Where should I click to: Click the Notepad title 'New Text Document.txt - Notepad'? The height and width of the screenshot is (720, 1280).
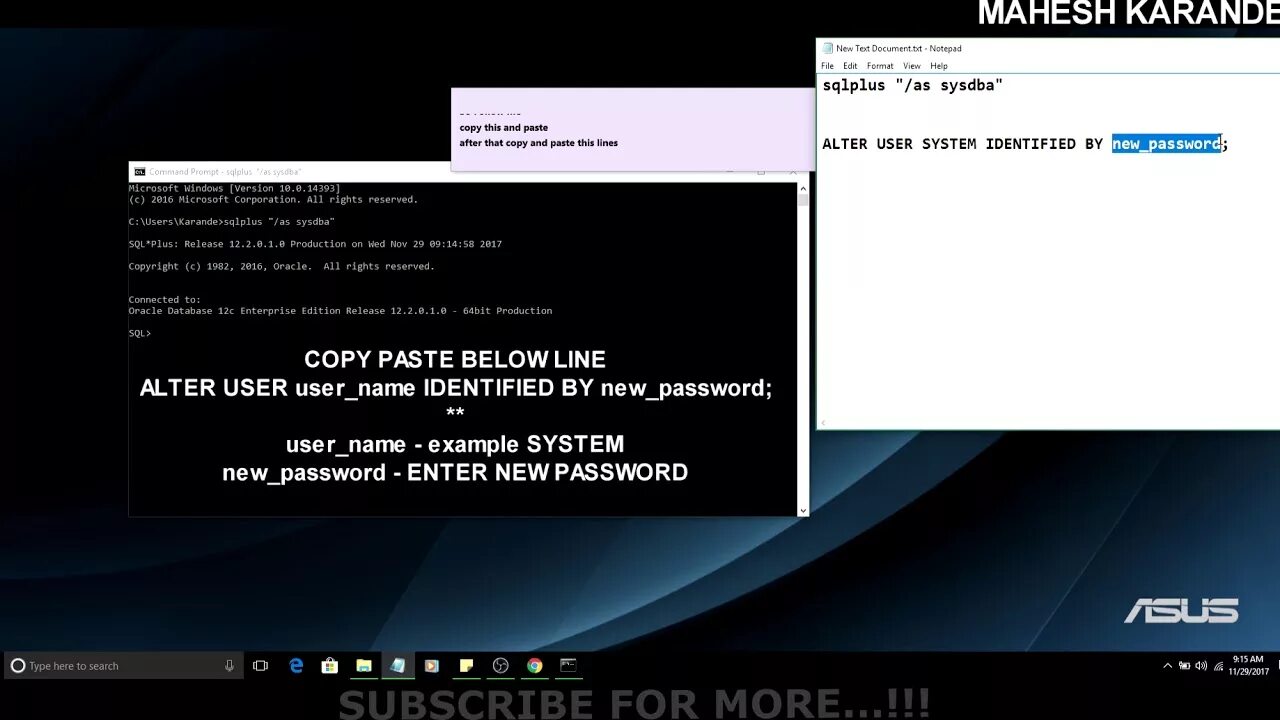tap(899, 48)
